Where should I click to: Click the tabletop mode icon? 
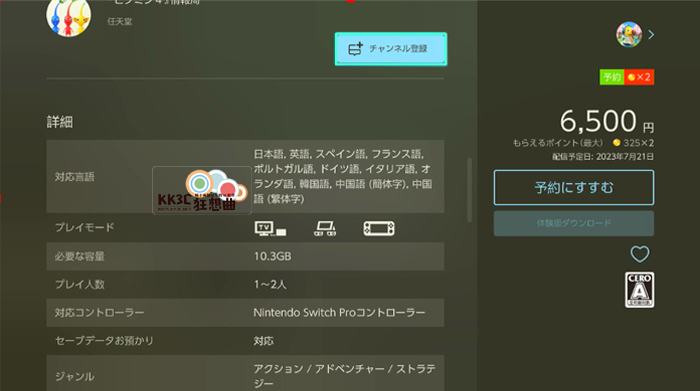click(325, 228)
